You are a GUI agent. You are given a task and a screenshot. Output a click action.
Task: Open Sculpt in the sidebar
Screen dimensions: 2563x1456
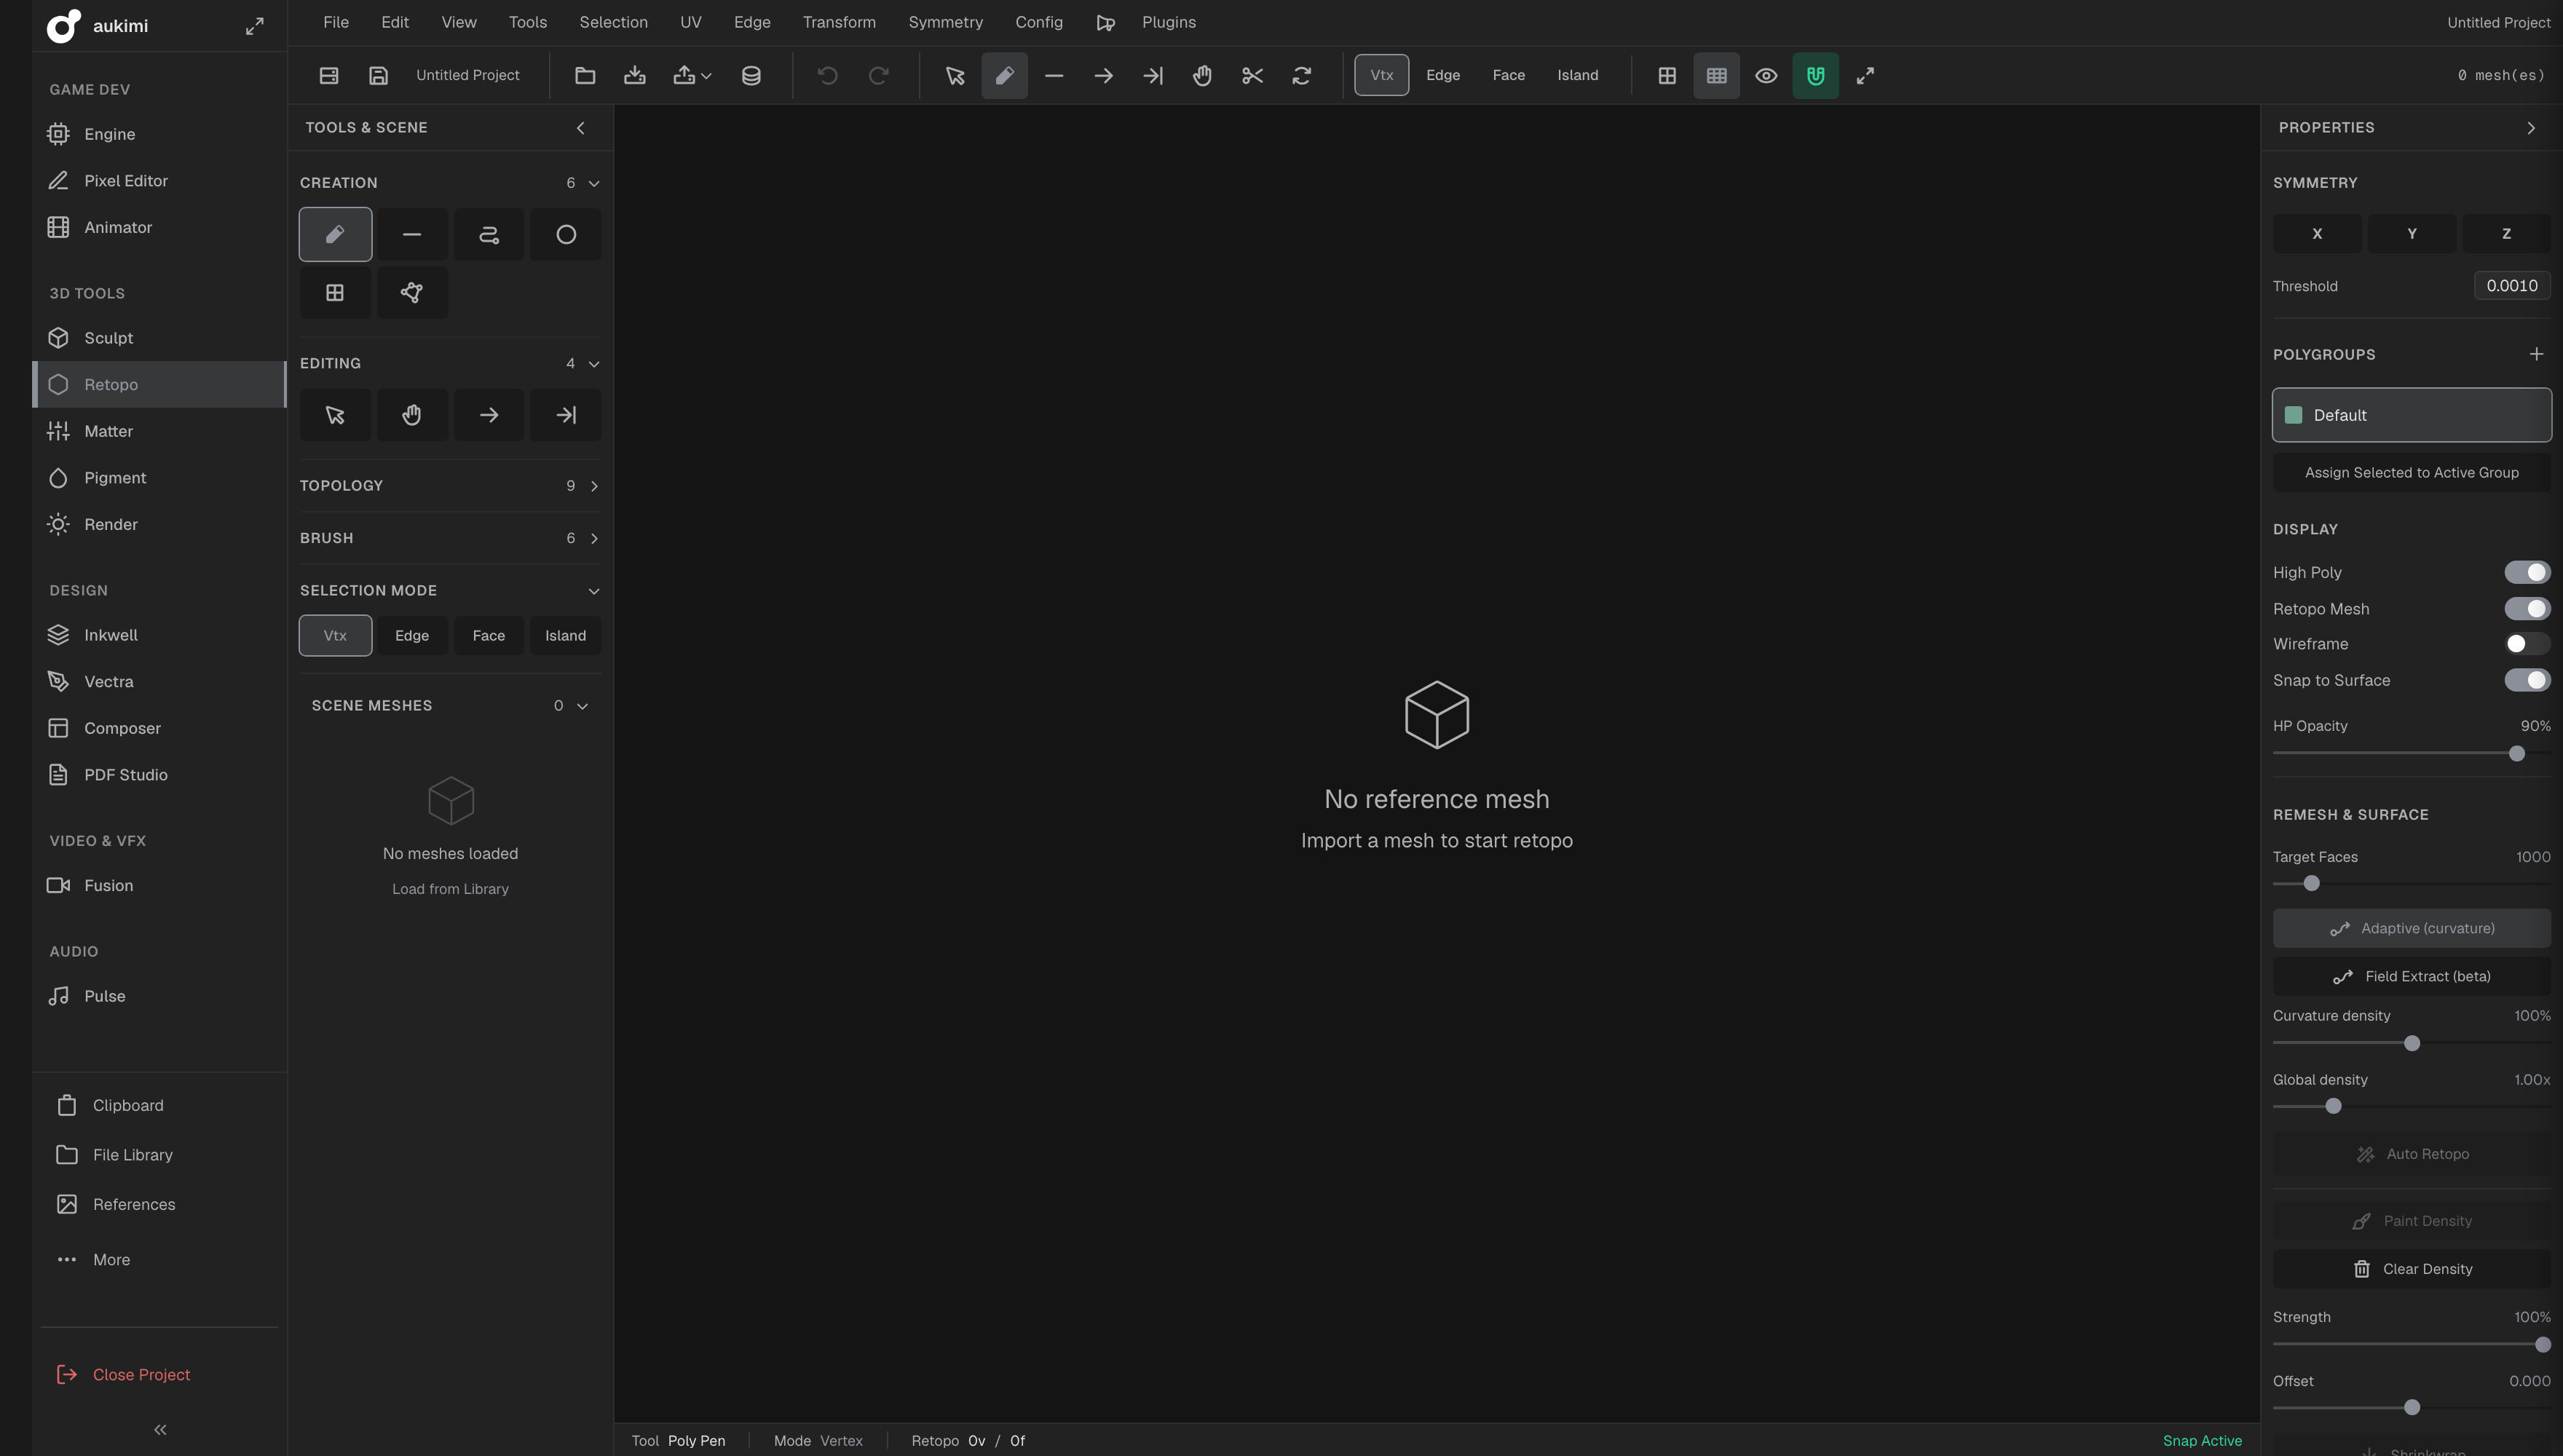click(x=159, y=338)
